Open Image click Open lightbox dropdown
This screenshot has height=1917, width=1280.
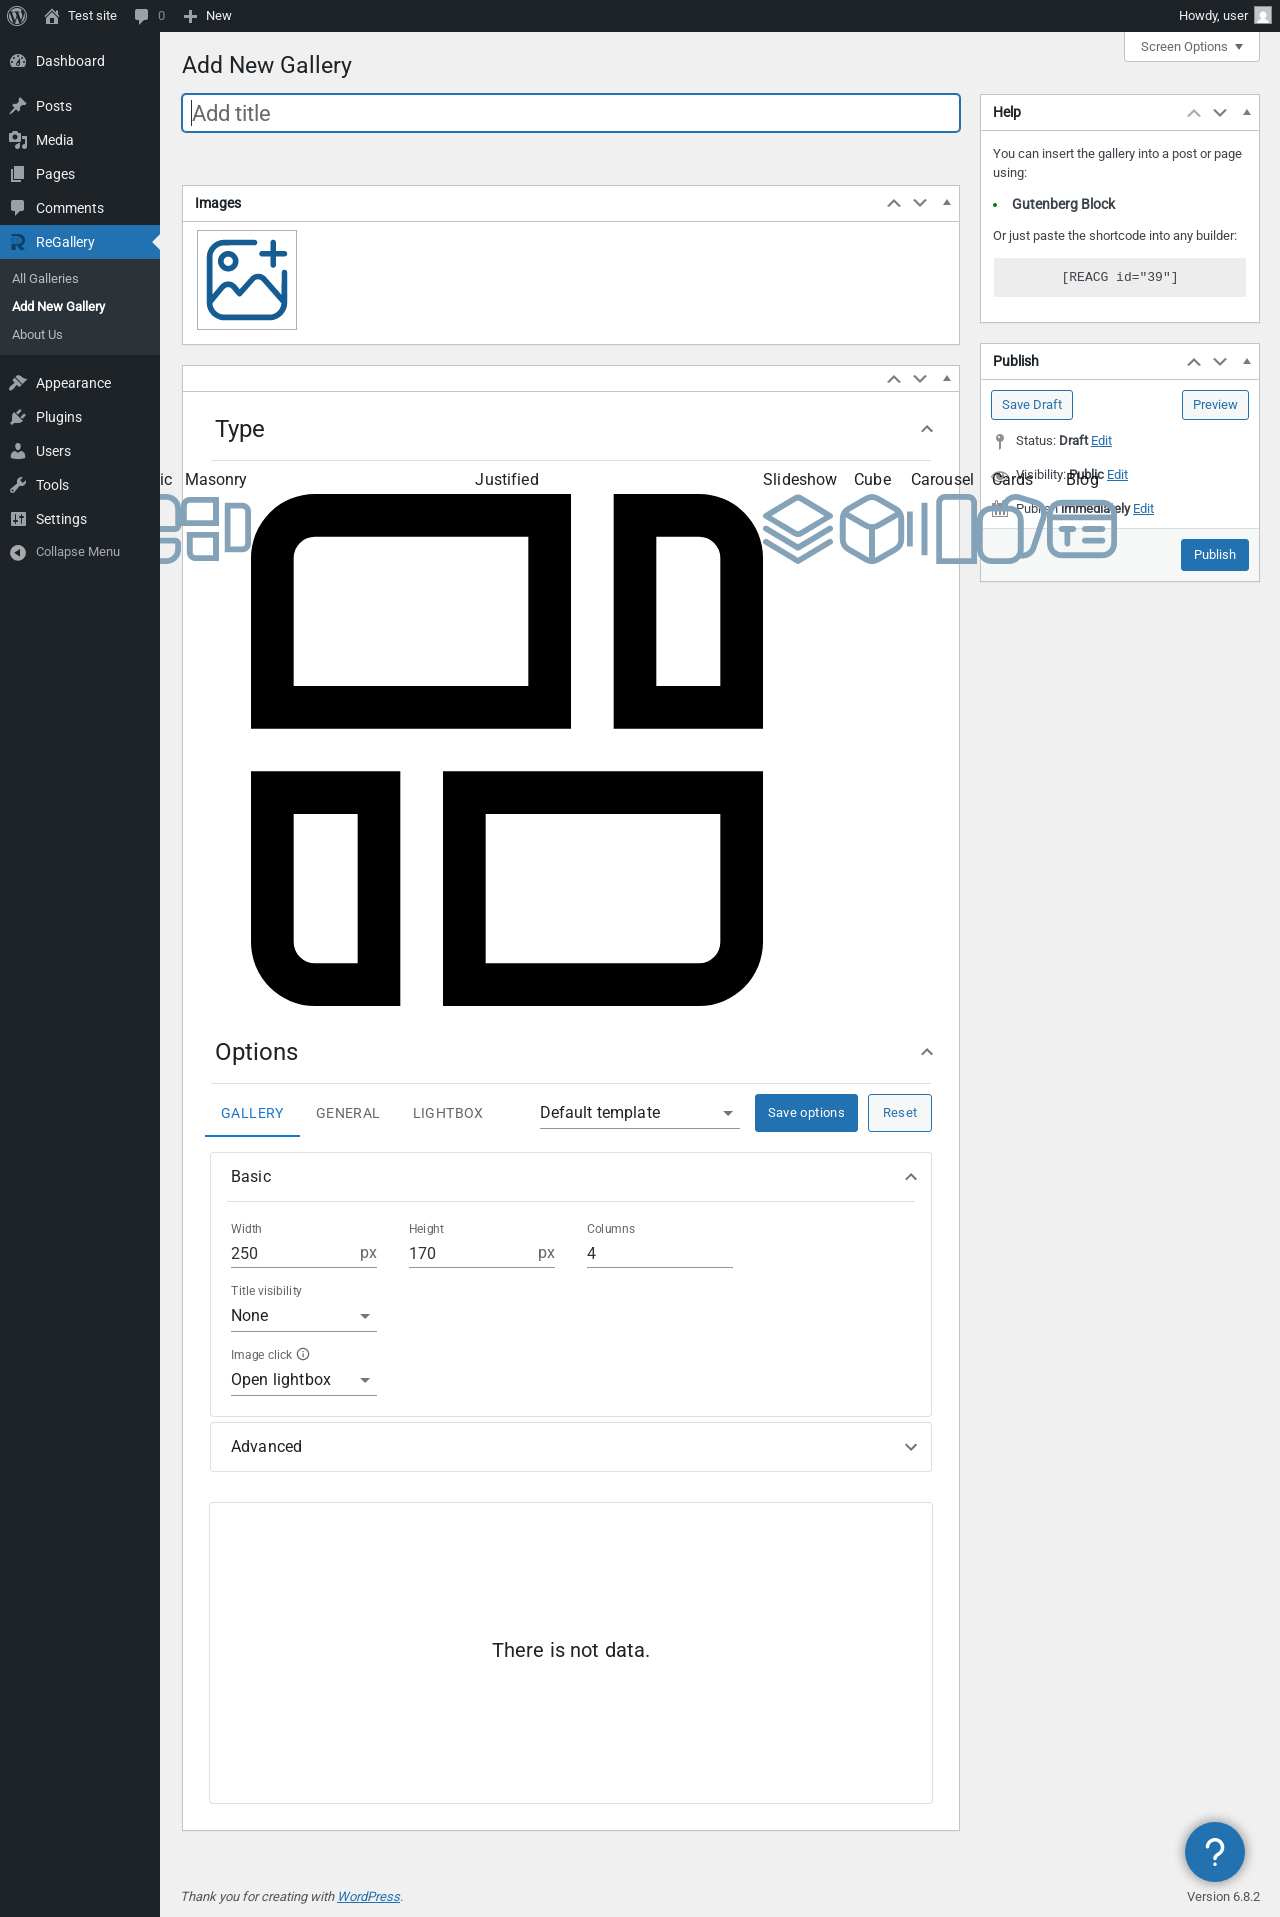tap(304, 1380)
